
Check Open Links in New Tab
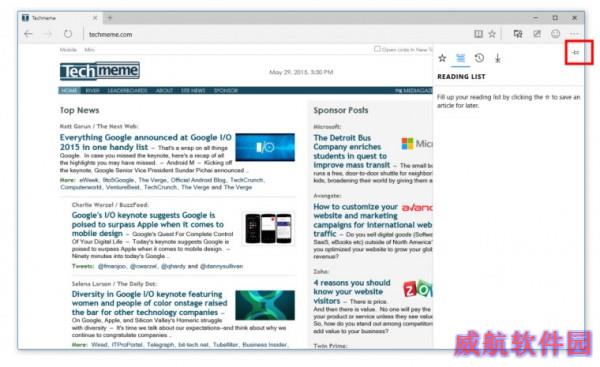377,49
